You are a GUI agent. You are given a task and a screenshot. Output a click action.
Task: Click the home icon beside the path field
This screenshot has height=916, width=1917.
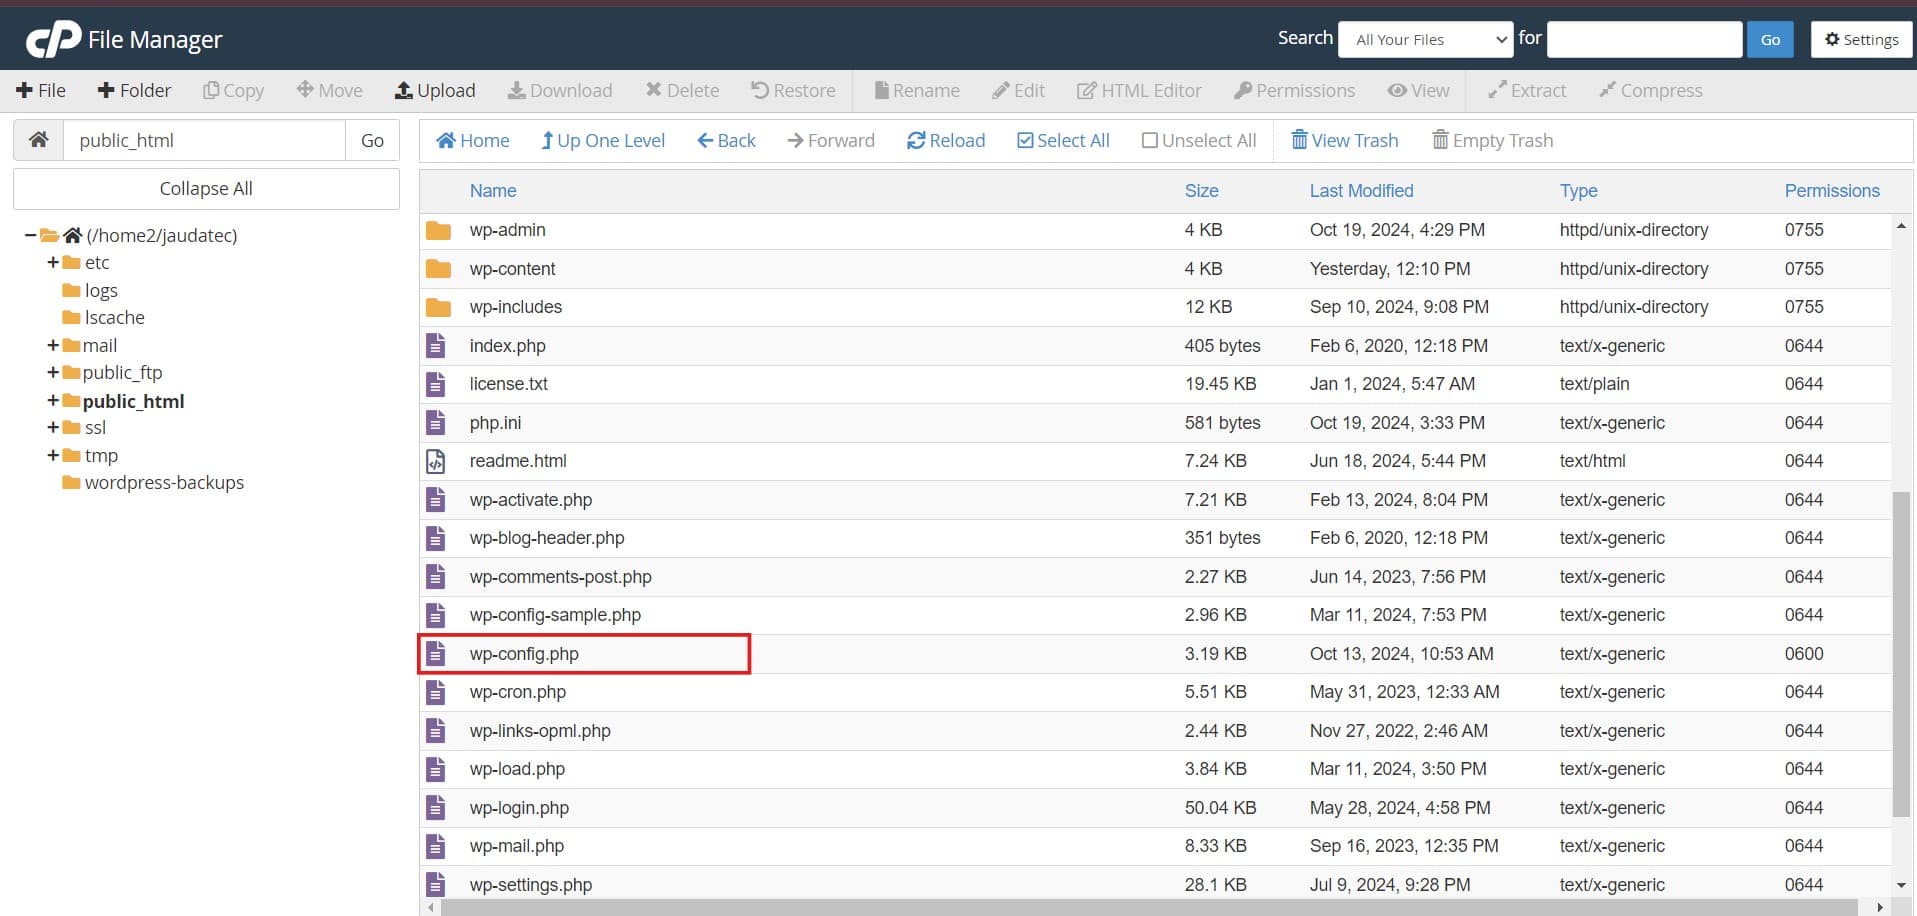click(x=38, y=140)
